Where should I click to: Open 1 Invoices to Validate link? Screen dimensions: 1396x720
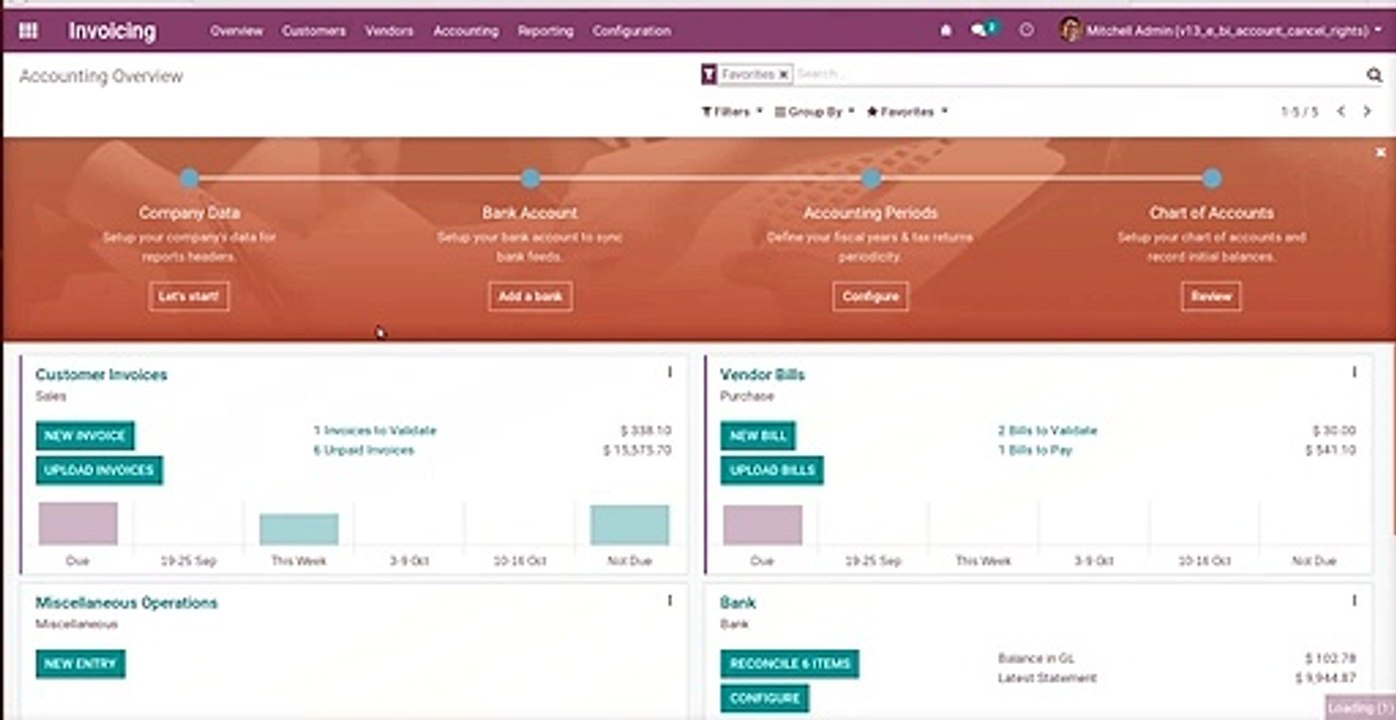click(375, 430)
